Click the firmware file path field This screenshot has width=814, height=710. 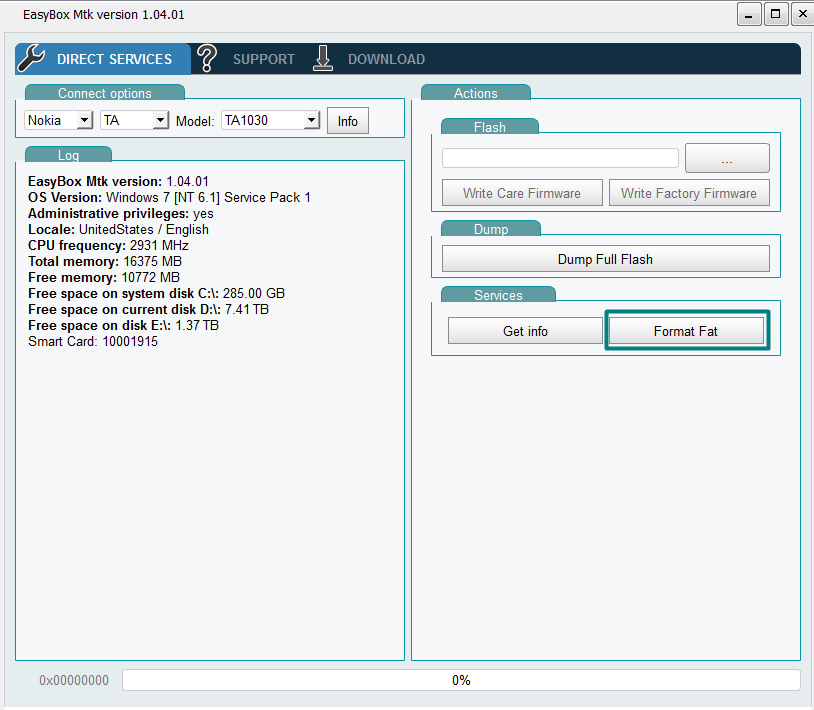coord(560,158)
